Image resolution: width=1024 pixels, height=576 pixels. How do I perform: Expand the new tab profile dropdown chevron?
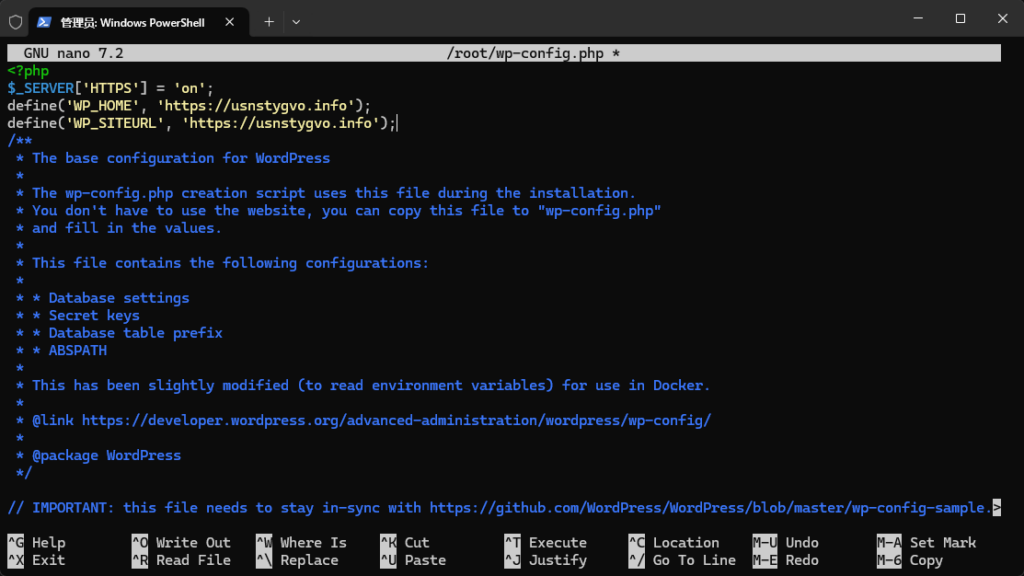point(296,20)
